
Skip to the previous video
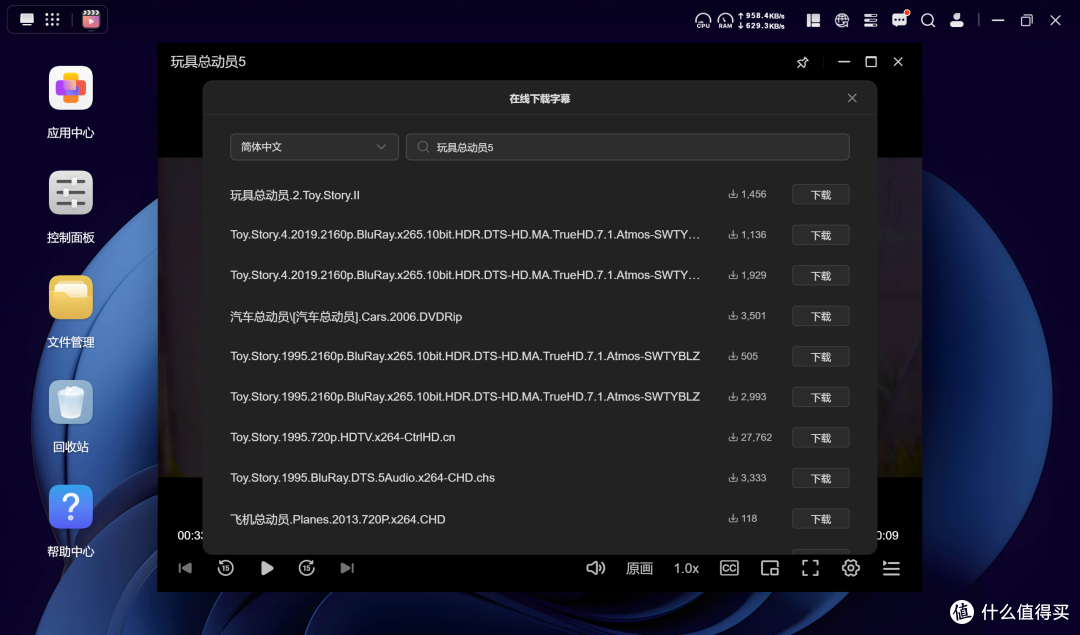(x=185, y=568)
